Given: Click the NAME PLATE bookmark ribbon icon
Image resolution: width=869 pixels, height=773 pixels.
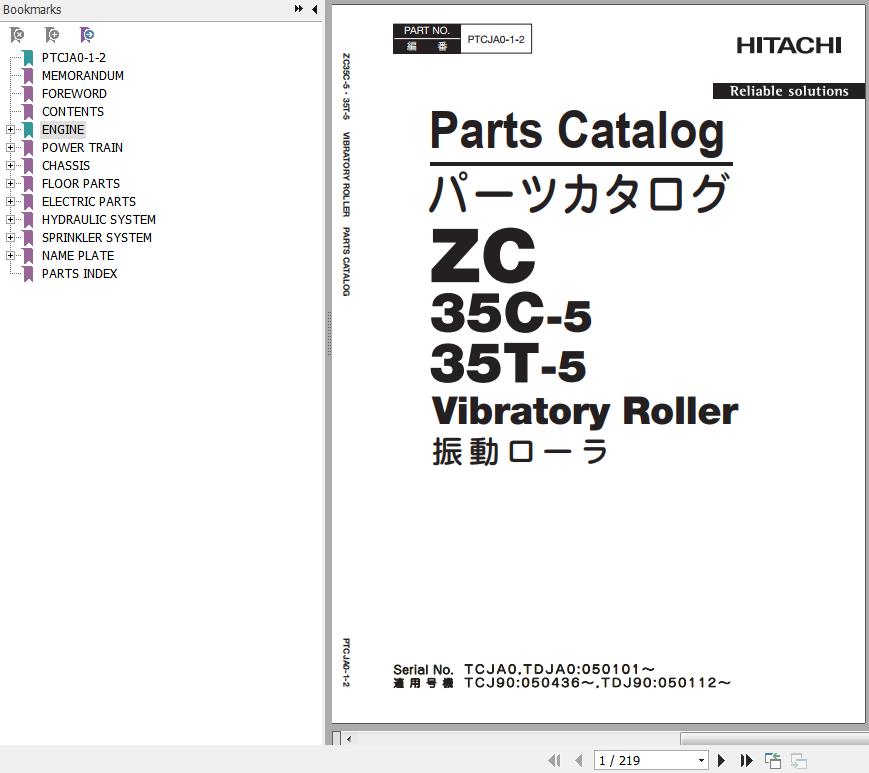Looking at the screenshot, I should click(28, 256).
